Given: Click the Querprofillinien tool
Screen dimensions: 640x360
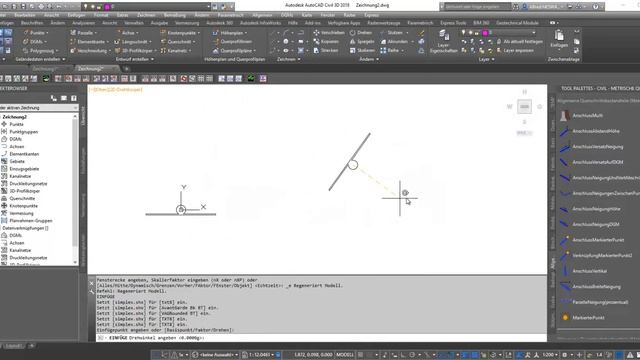Looking at the screenshot, I should (232, 42).
